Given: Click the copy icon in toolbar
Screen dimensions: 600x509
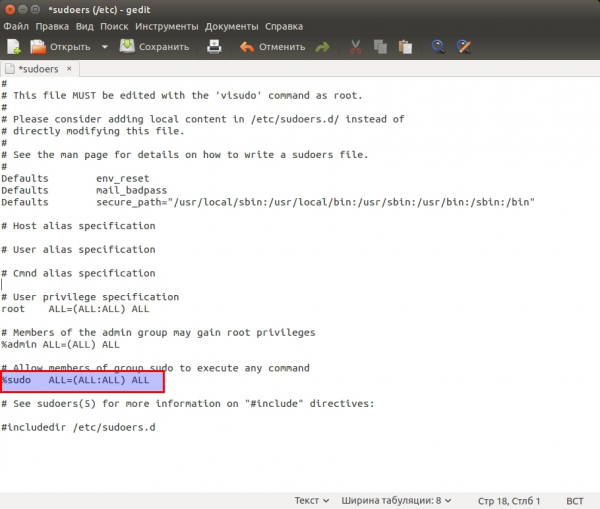Looking at the screenshot, I should (x=380, y=46).
